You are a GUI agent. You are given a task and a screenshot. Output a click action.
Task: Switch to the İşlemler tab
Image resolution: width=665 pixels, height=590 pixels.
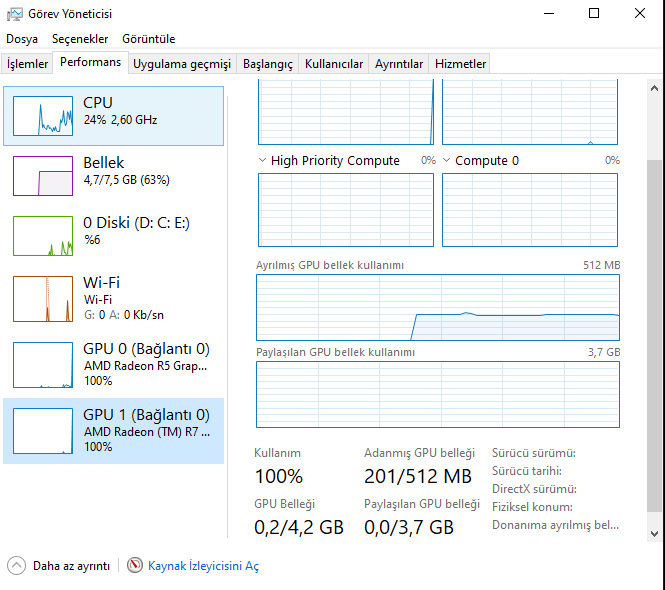[x=27, y=64]
